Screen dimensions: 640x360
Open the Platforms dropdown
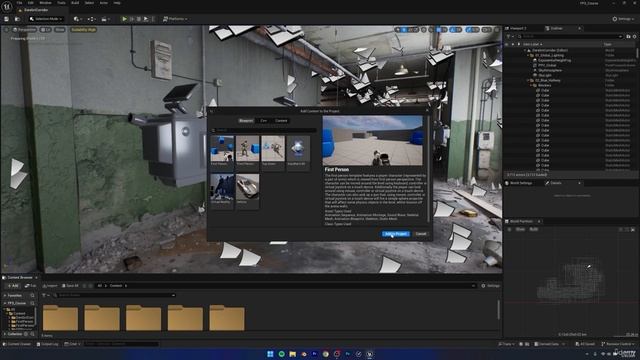coord(175,19)
